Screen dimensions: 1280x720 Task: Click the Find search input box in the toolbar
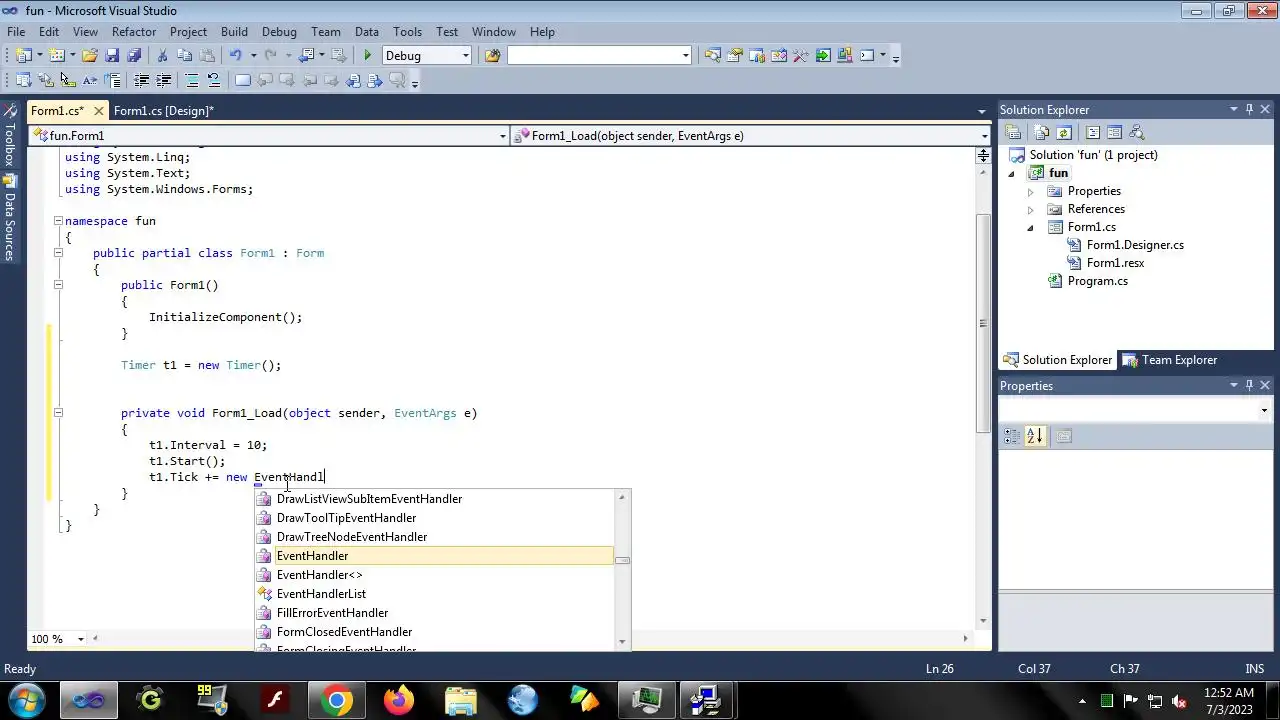599,55
